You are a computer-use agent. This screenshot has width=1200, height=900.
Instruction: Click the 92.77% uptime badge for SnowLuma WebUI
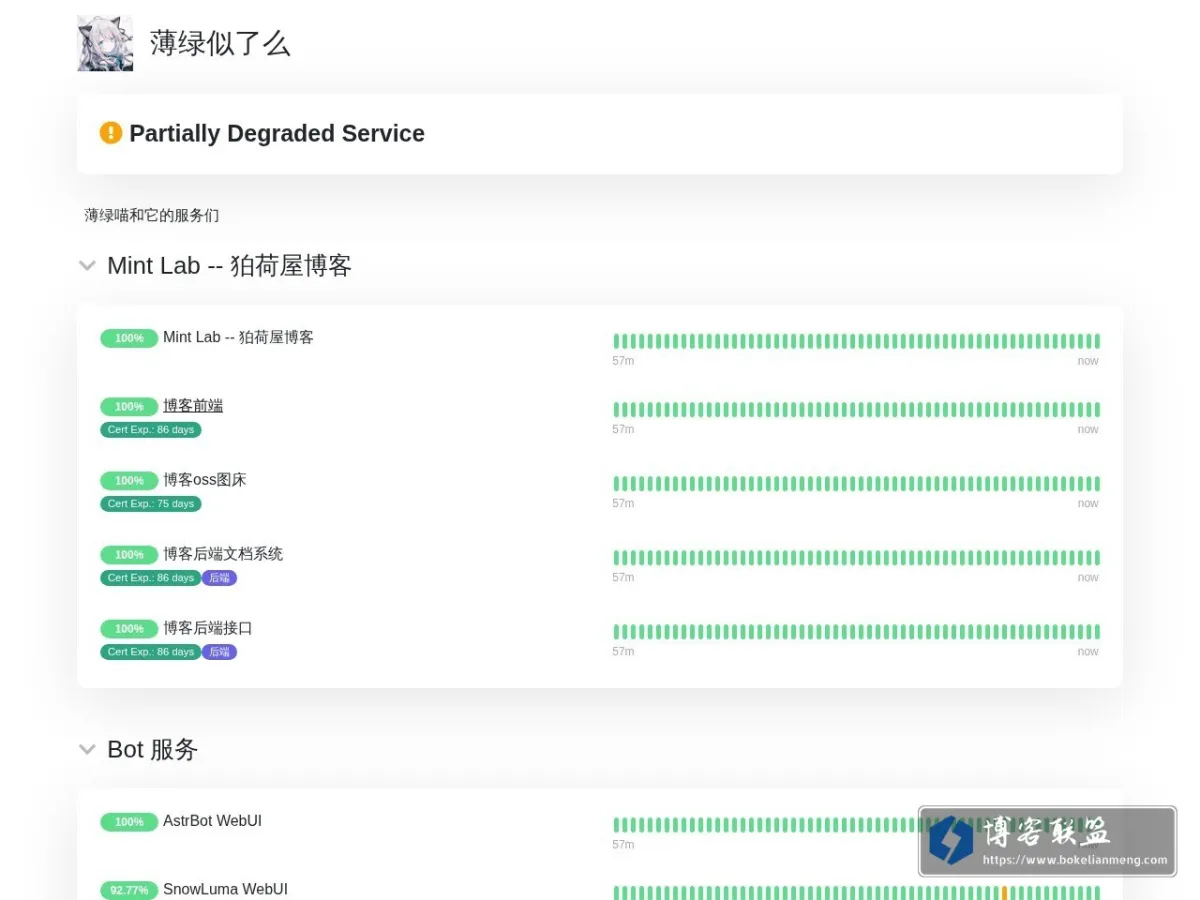pyautogui.click(x=129, y=890)
